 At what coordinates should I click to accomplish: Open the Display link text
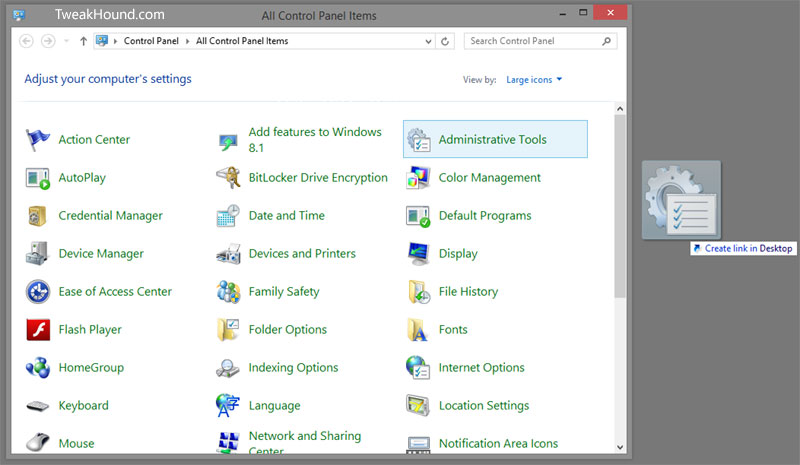(458, 254)
